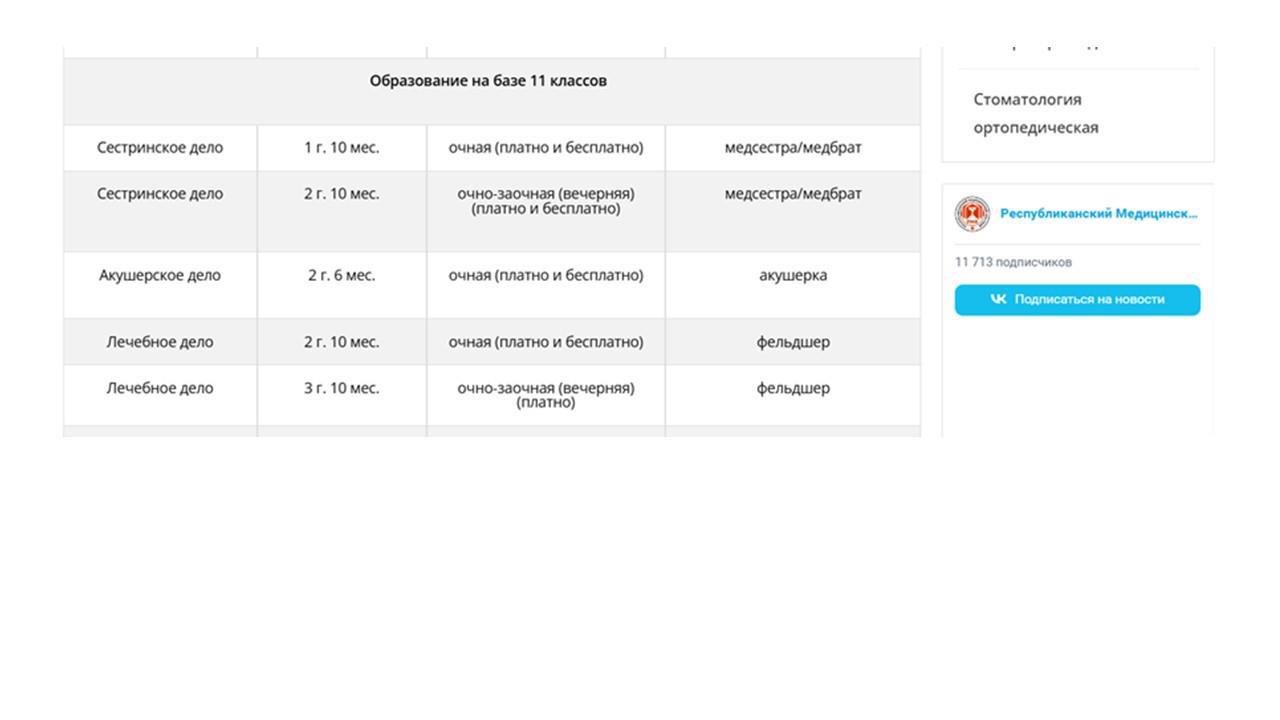Click Лечебное дело in the 3 г. 10 мес. row

[160, 388]
